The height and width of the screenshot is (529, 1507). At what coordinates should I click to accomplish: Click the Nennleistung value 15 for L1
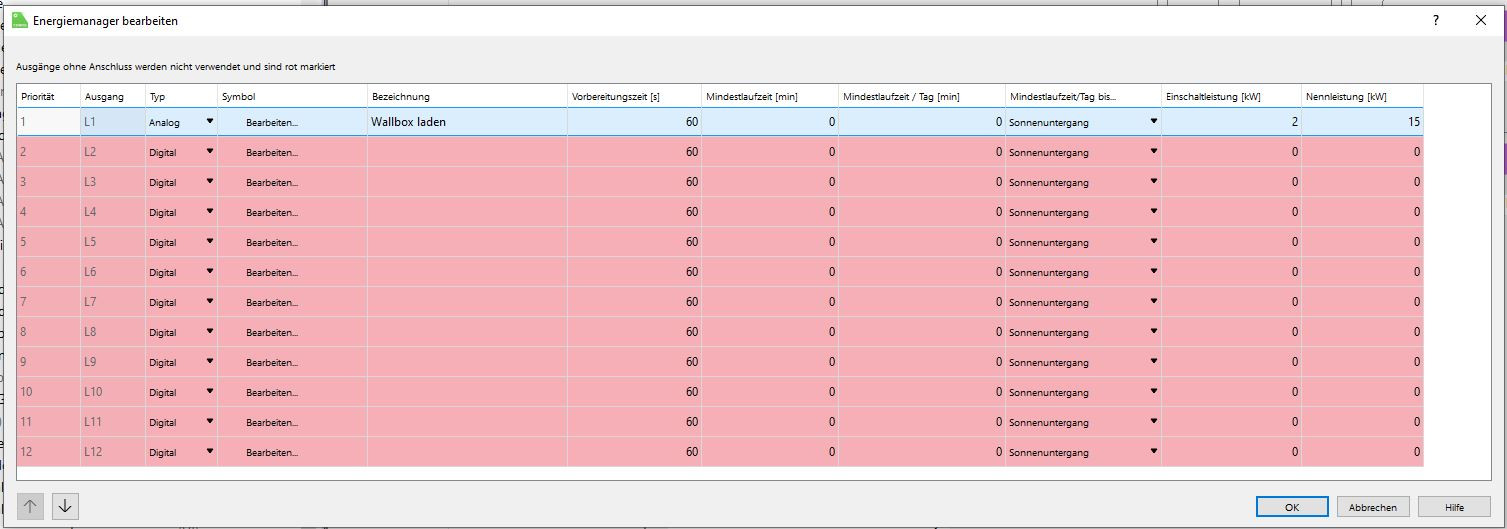tap(1362, 122)
